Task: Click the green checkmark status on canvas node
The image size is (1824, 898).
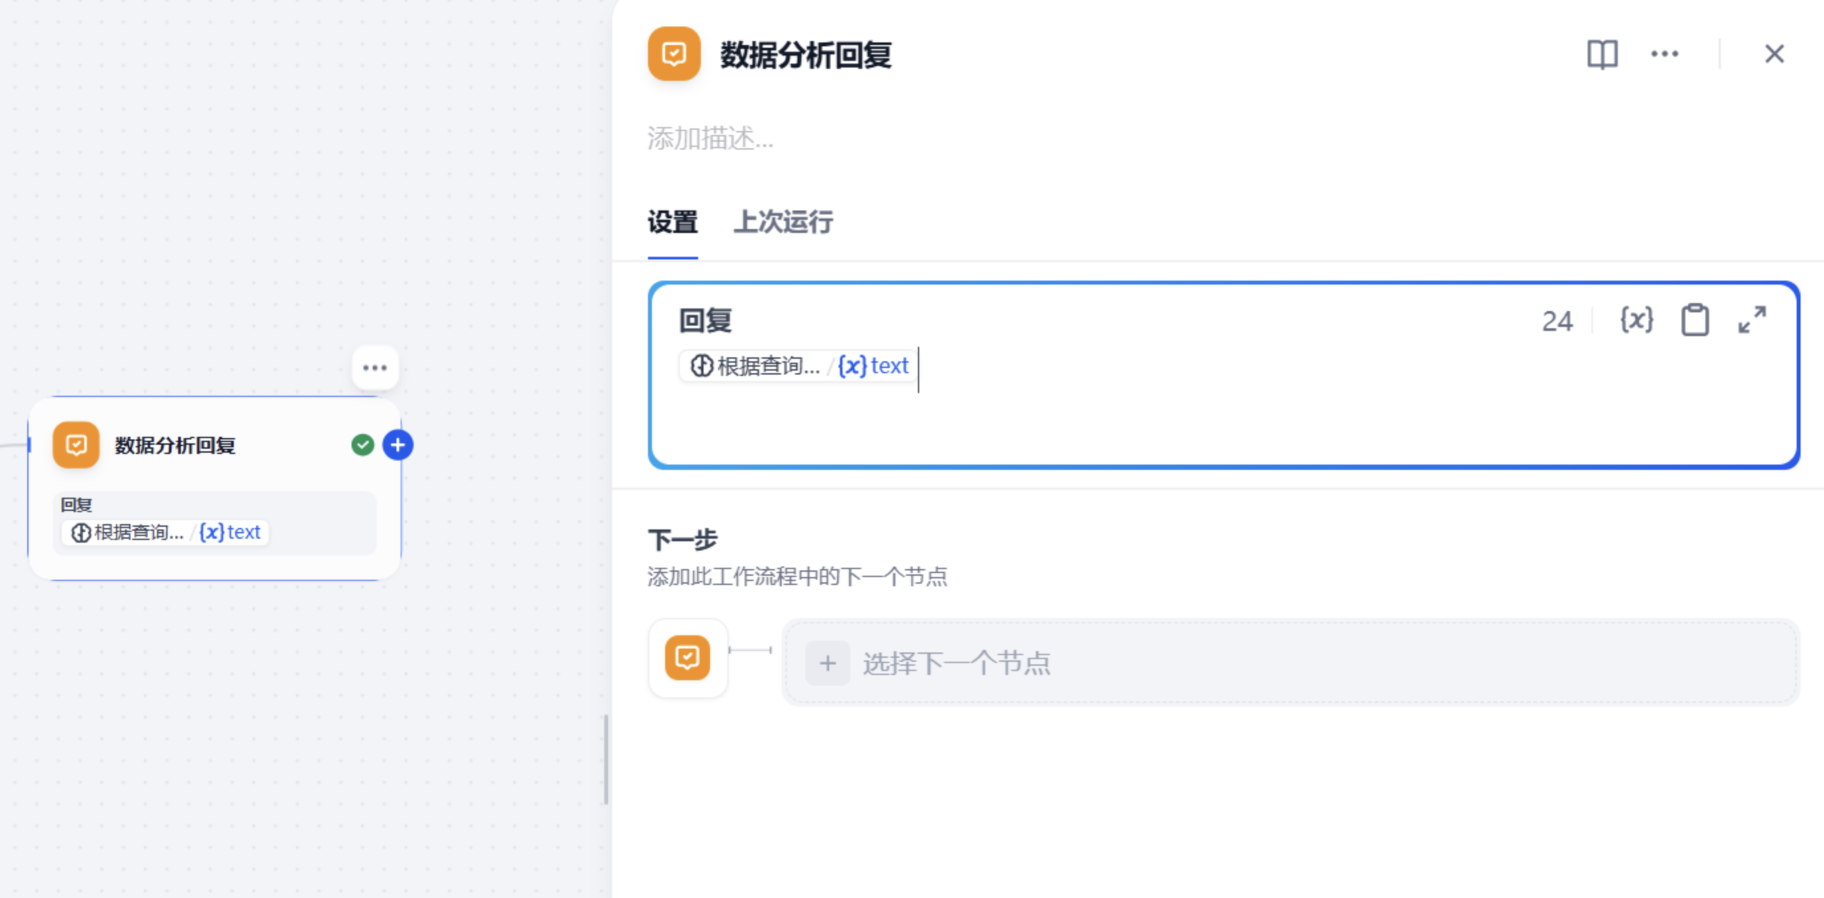Action: click(x=363, y=445)
